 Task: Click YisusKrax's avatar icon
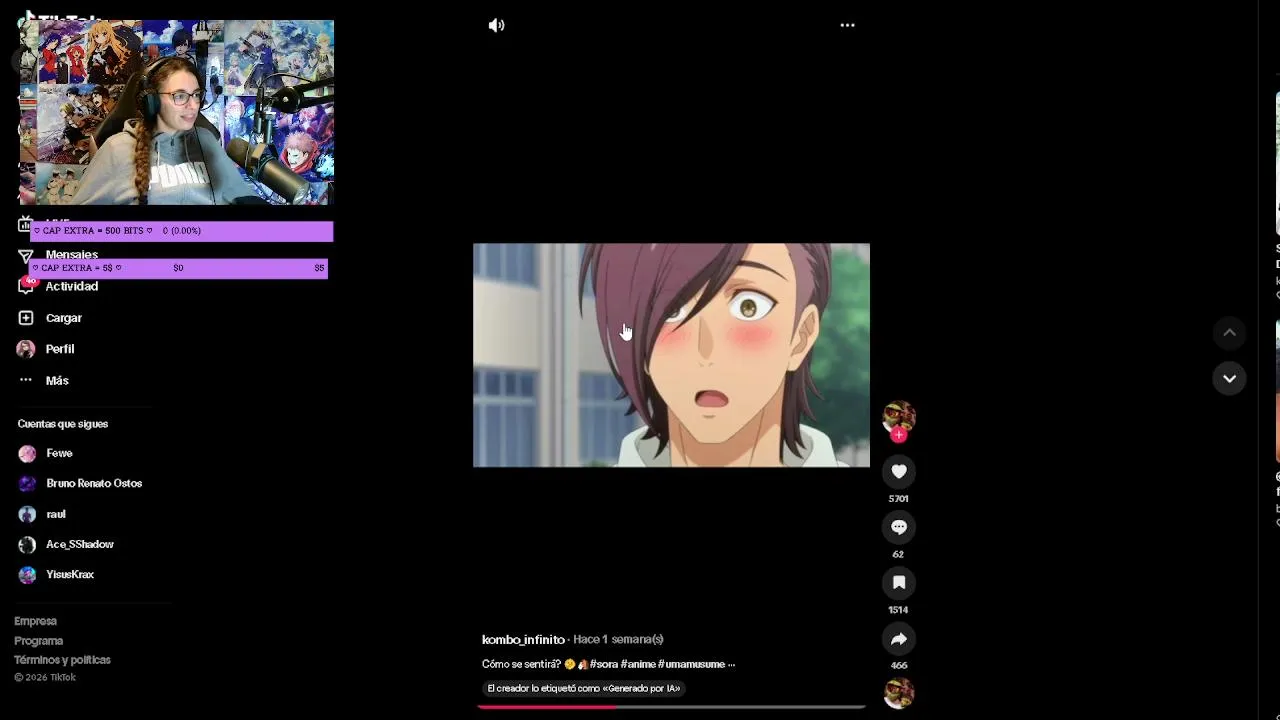[x=27, y=574]
